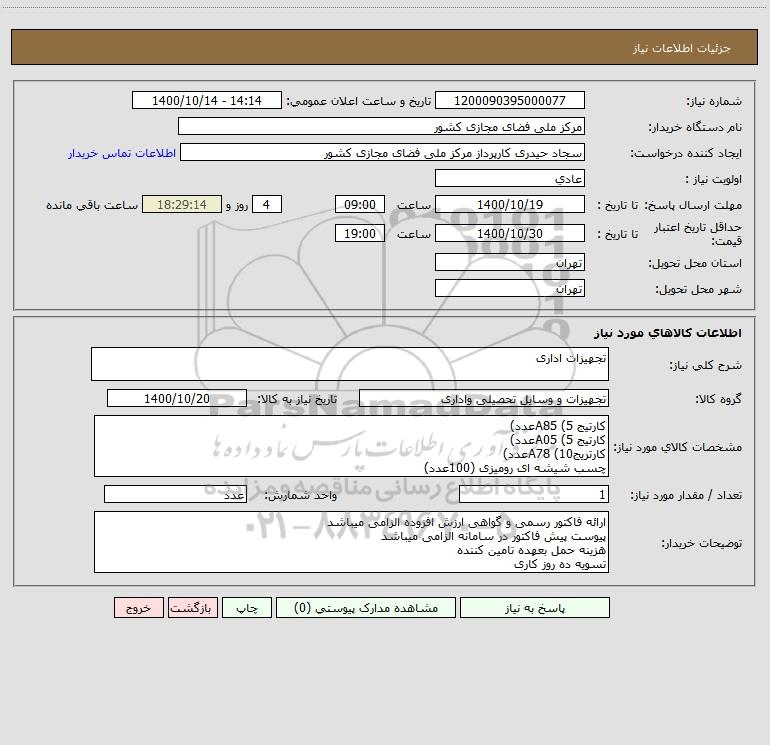
Task: Click price validity date 1400/10/30
Action: pyautogui.click(x=510, y=233)
